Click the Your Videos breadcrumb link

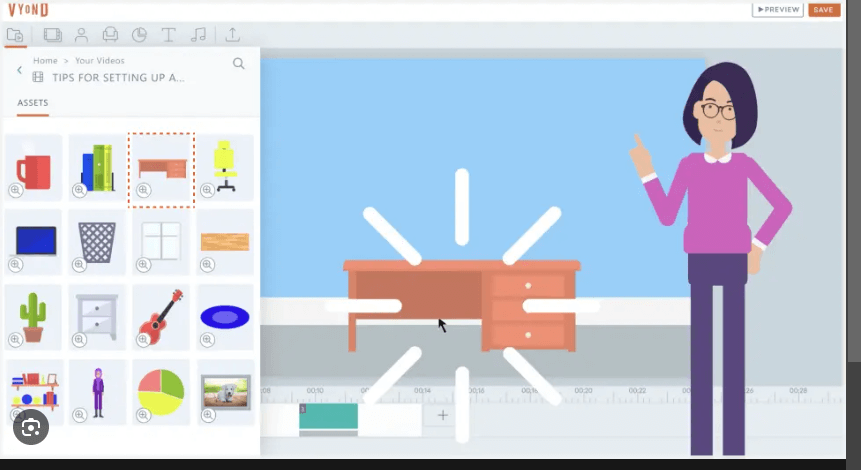(100, 61)
